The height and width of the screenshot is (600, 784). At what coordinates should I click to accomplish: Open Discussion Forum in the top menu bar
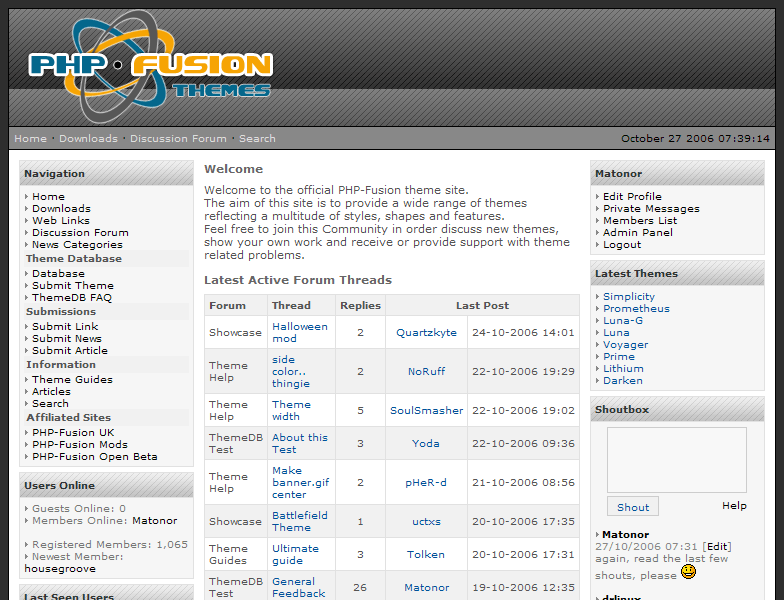(x=178, y=138)
